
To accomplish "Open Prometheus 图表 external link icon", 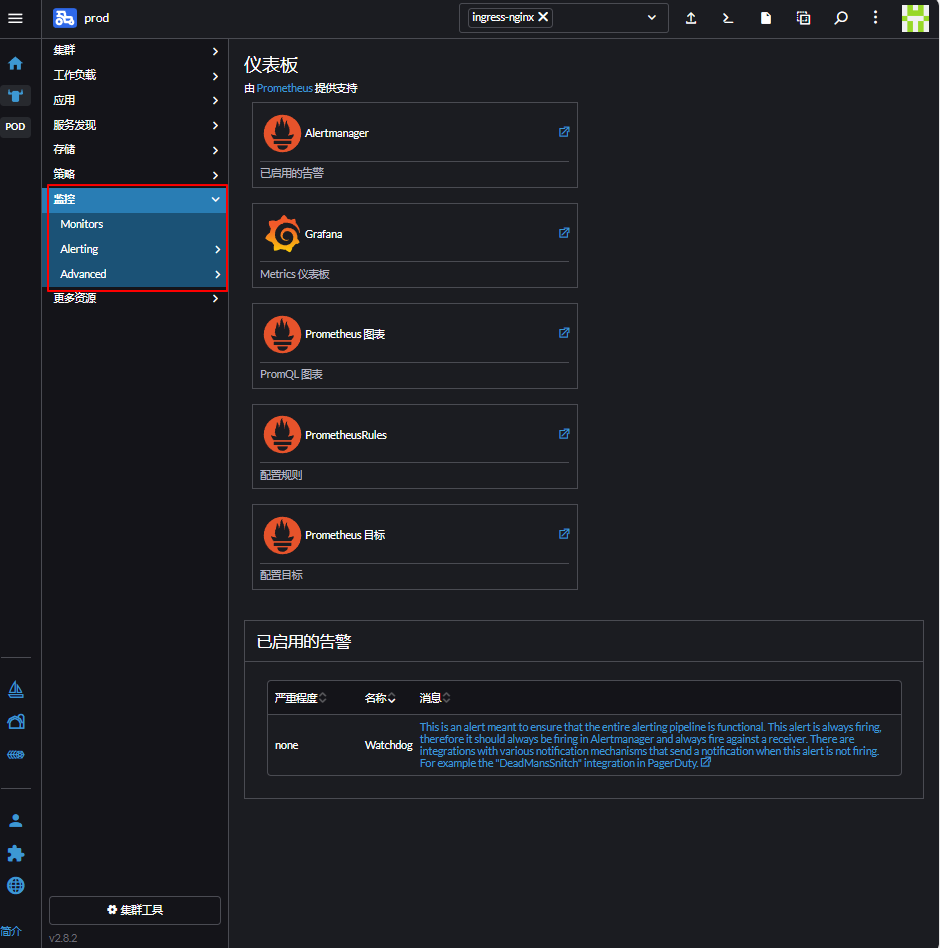I will tap(564, 333).
